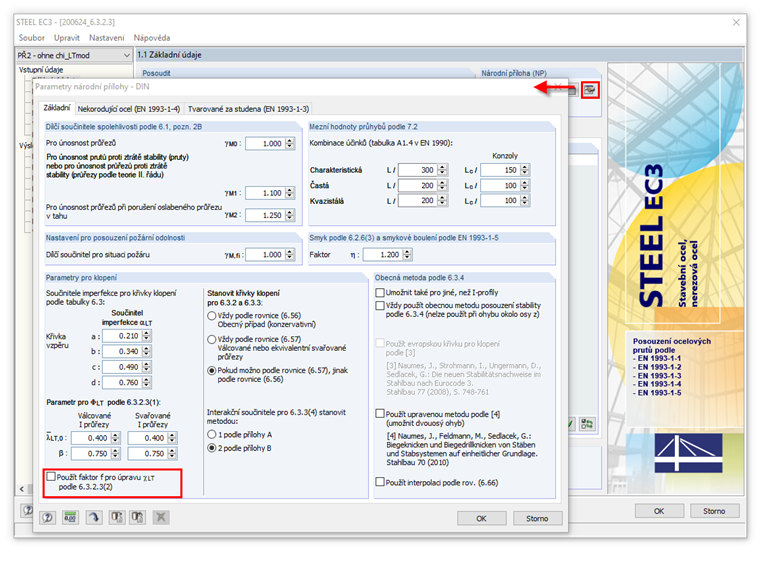
Task: Check 'Vždy použít obecnou metodu posouzení stability'
Action: (x=380, y=305)
